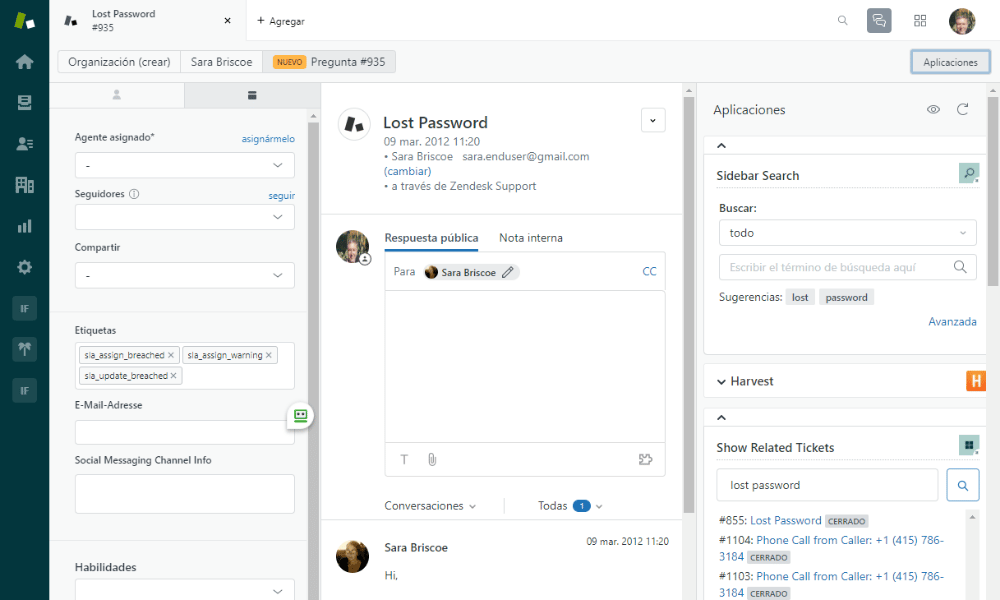Viewport: 1000px width, 600px height.
Task: Open the search magnifier in top bar
Action: (x=842, y=20)
